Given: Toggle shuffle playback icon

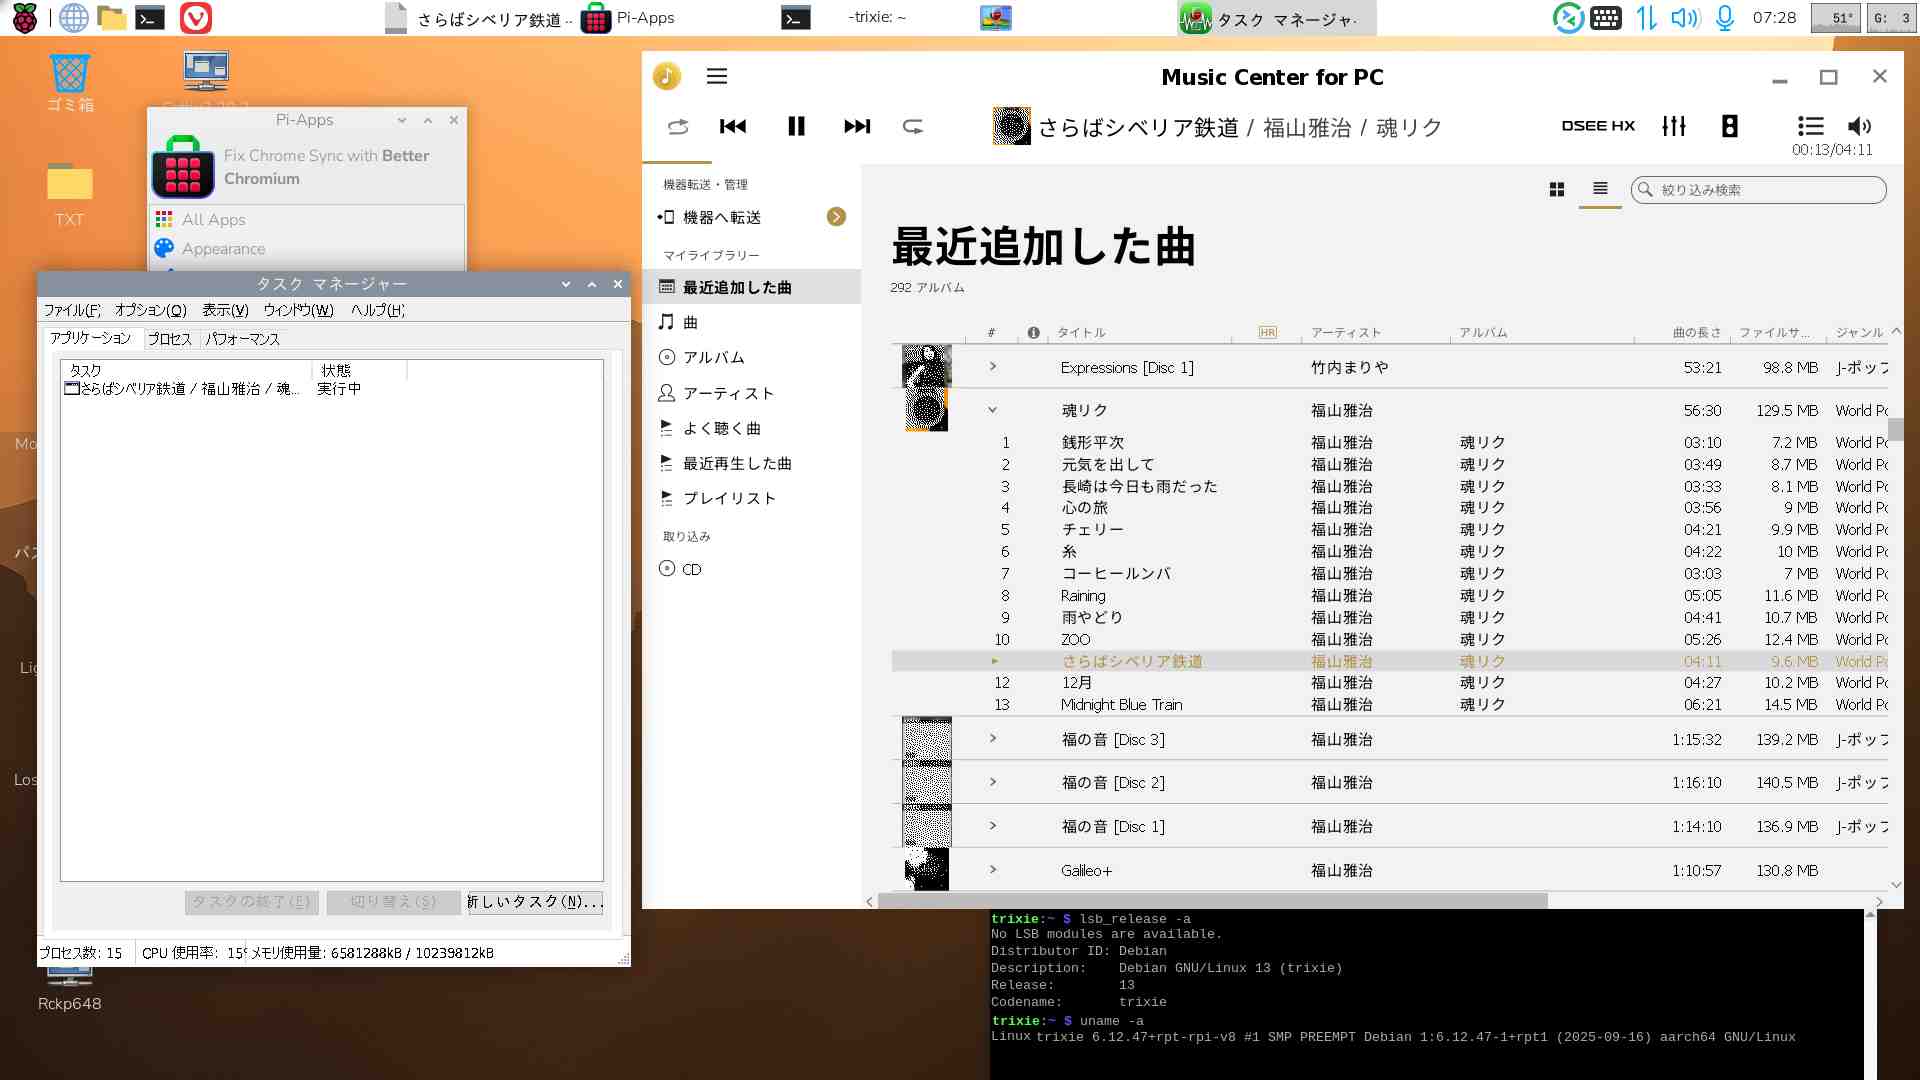Looking at the screenshot, I should click(678, 126).
